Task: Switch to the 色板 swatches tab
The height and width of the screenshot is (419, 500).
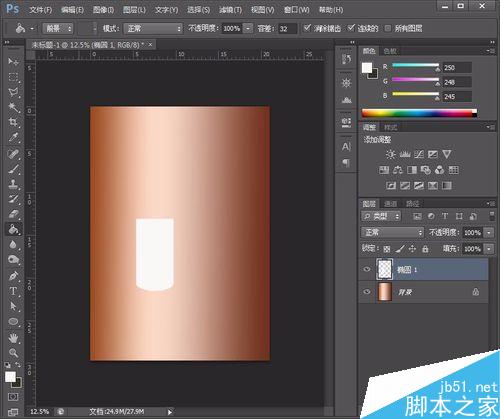Action: (390, 51)
